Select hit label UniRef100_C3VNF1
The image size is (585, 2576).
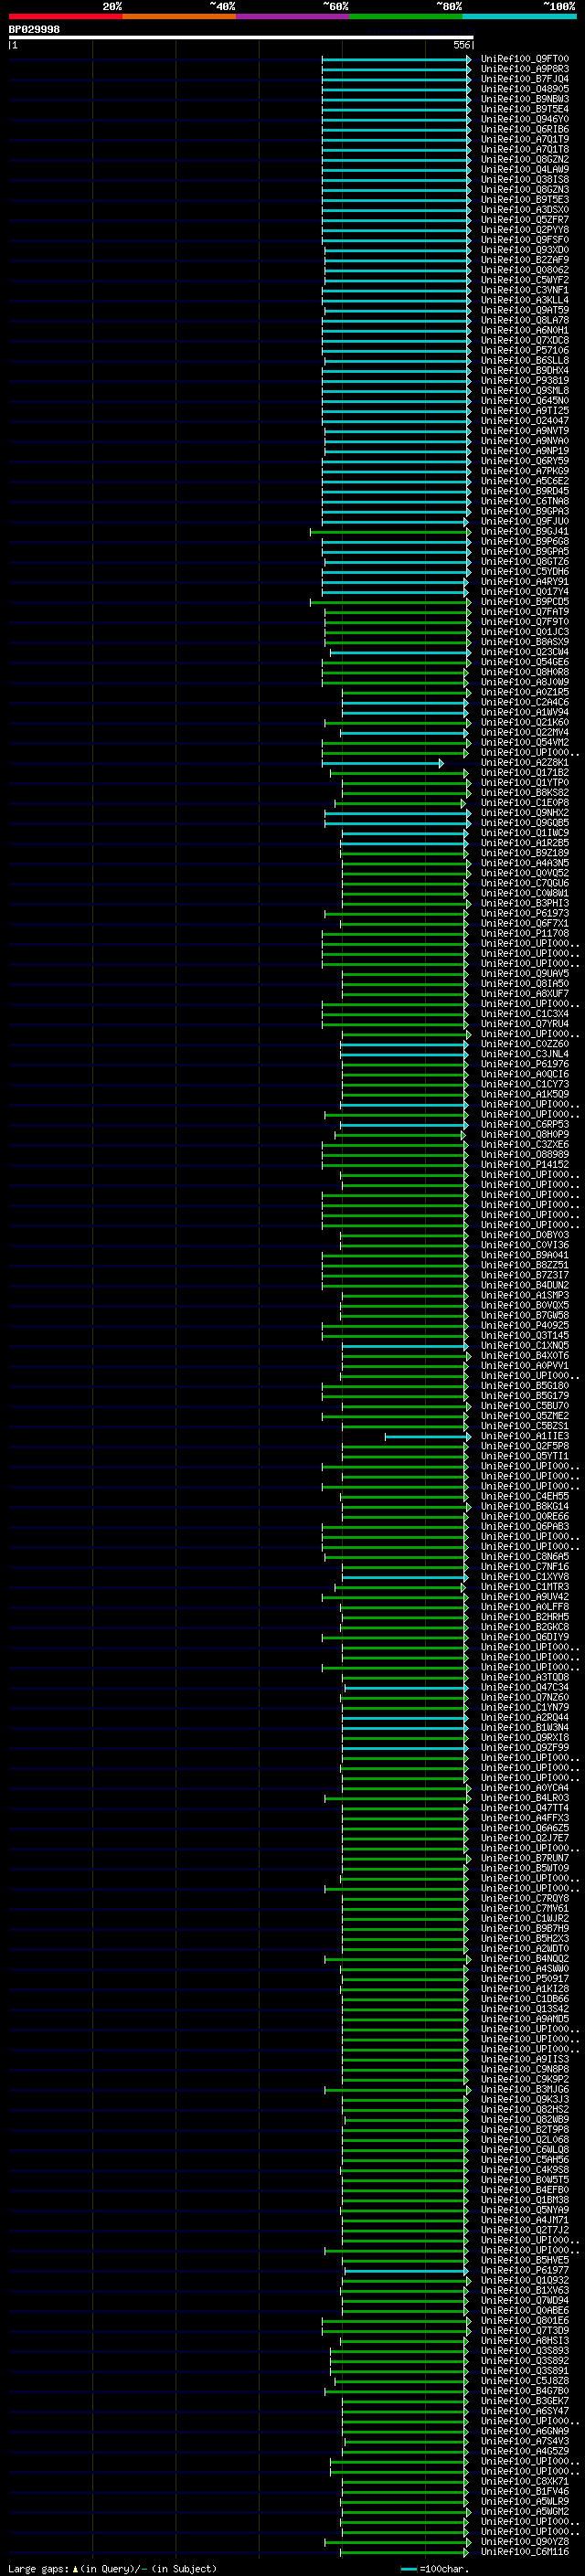(x=525, y=290)
